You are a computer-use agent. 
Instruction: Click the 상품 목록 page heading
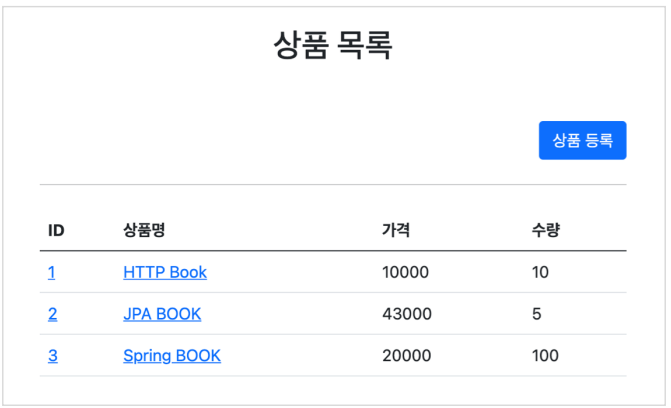click(x=333, y=45)
